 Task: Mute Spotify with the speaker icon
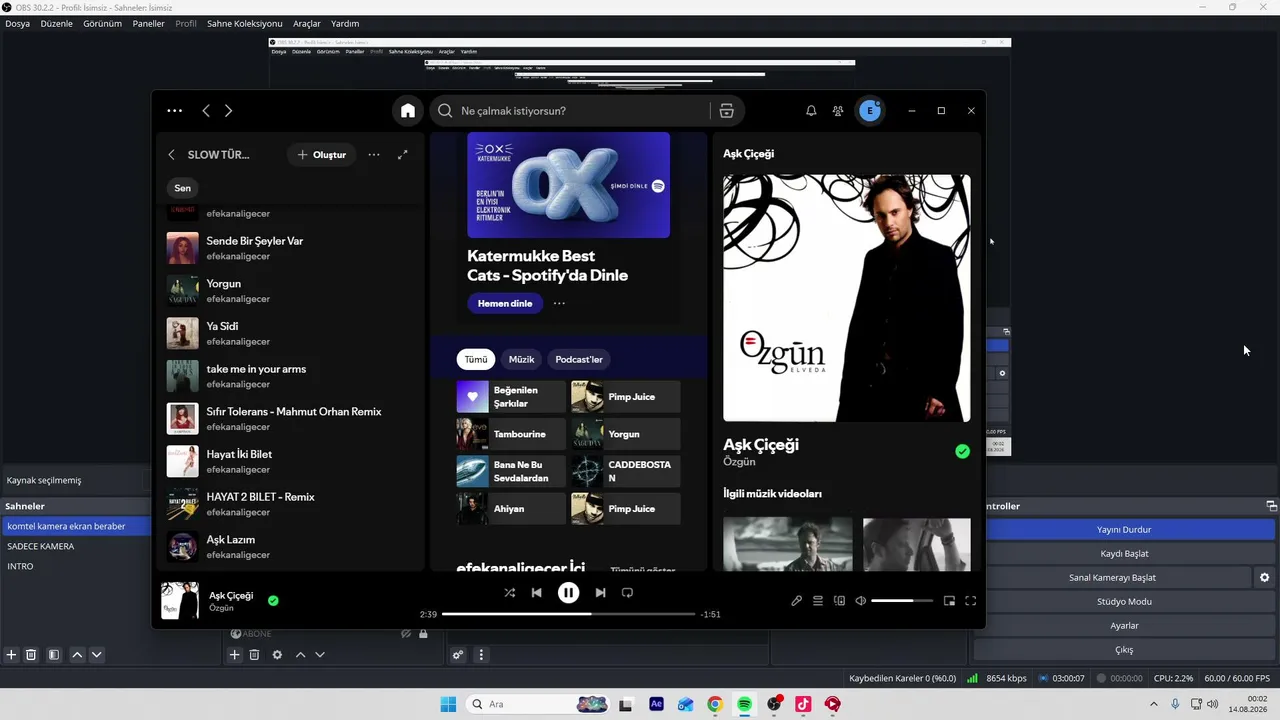(860, 601)
